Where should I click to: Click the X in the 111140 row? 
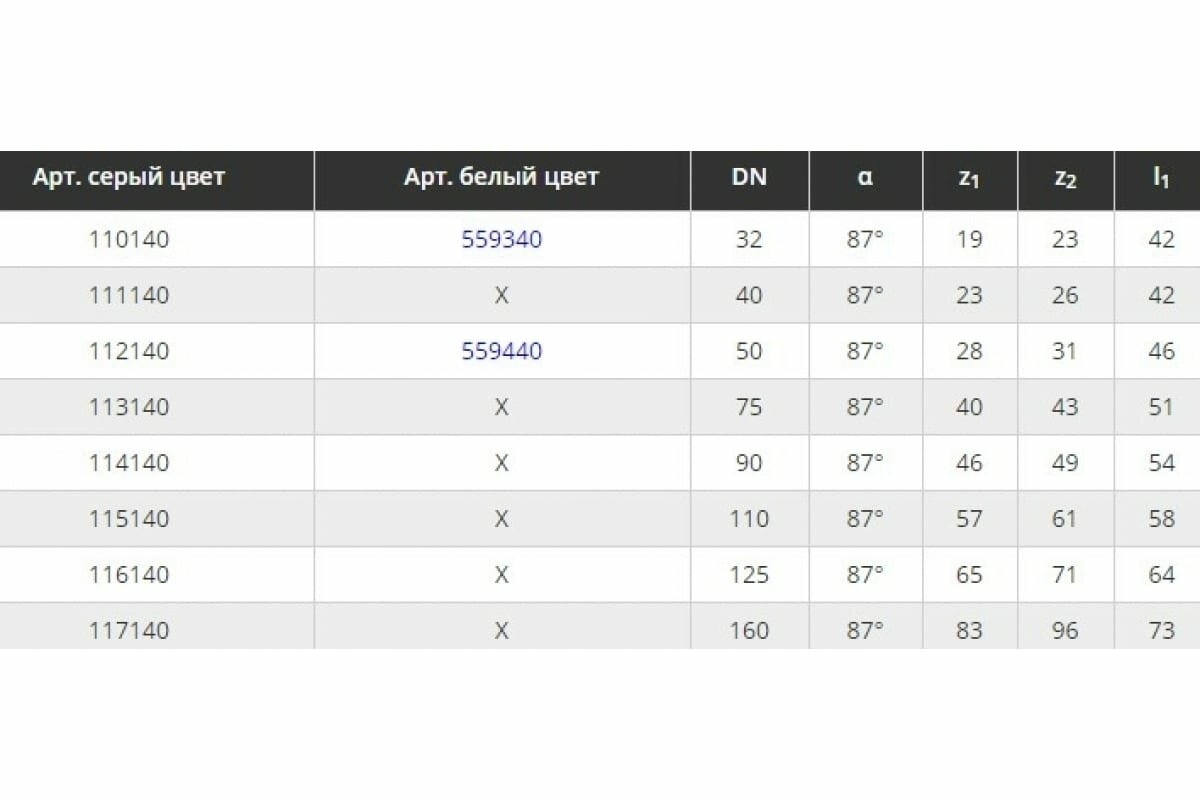point(502,296)
